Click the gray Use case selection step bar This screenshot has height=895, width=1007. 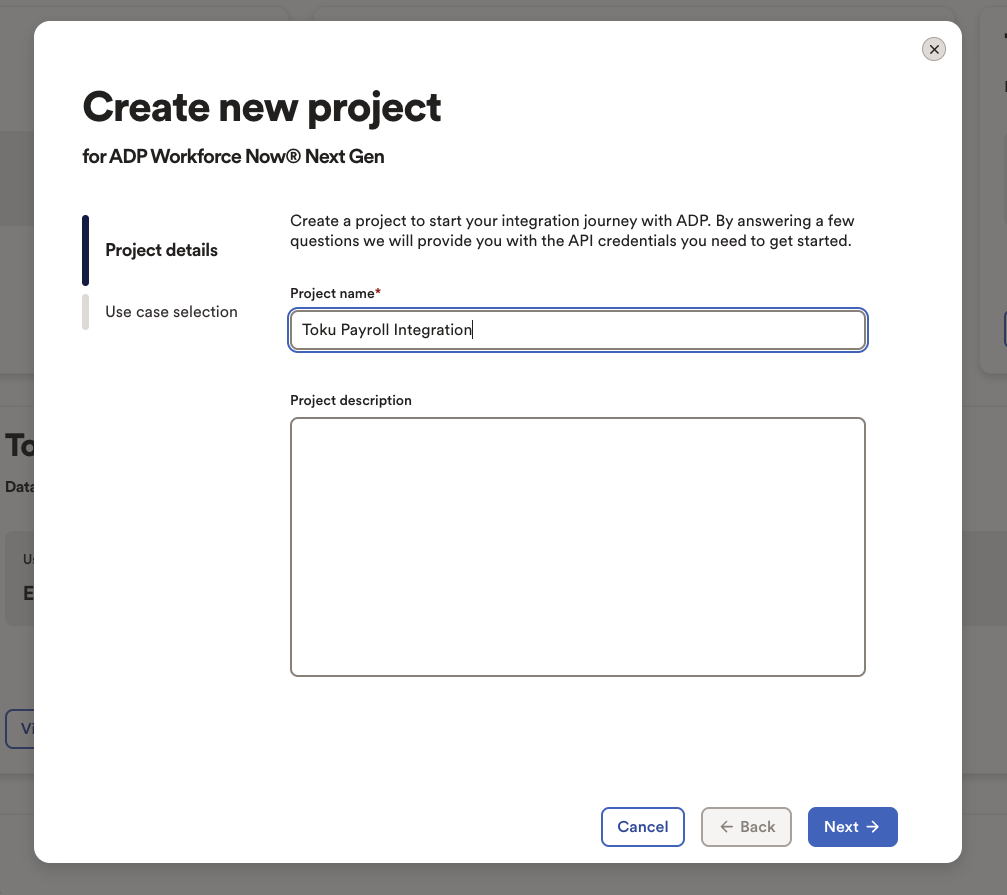coord(85,312)
